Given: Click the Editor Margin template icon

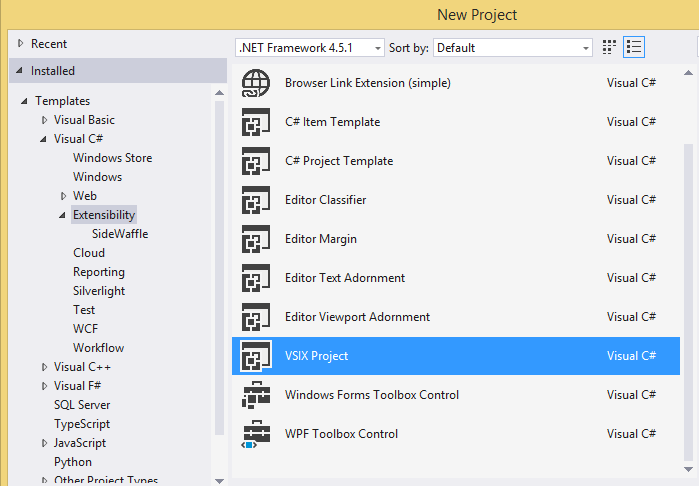Looking at the screenshot, I should pyautogui.click(x=257, y=239).
